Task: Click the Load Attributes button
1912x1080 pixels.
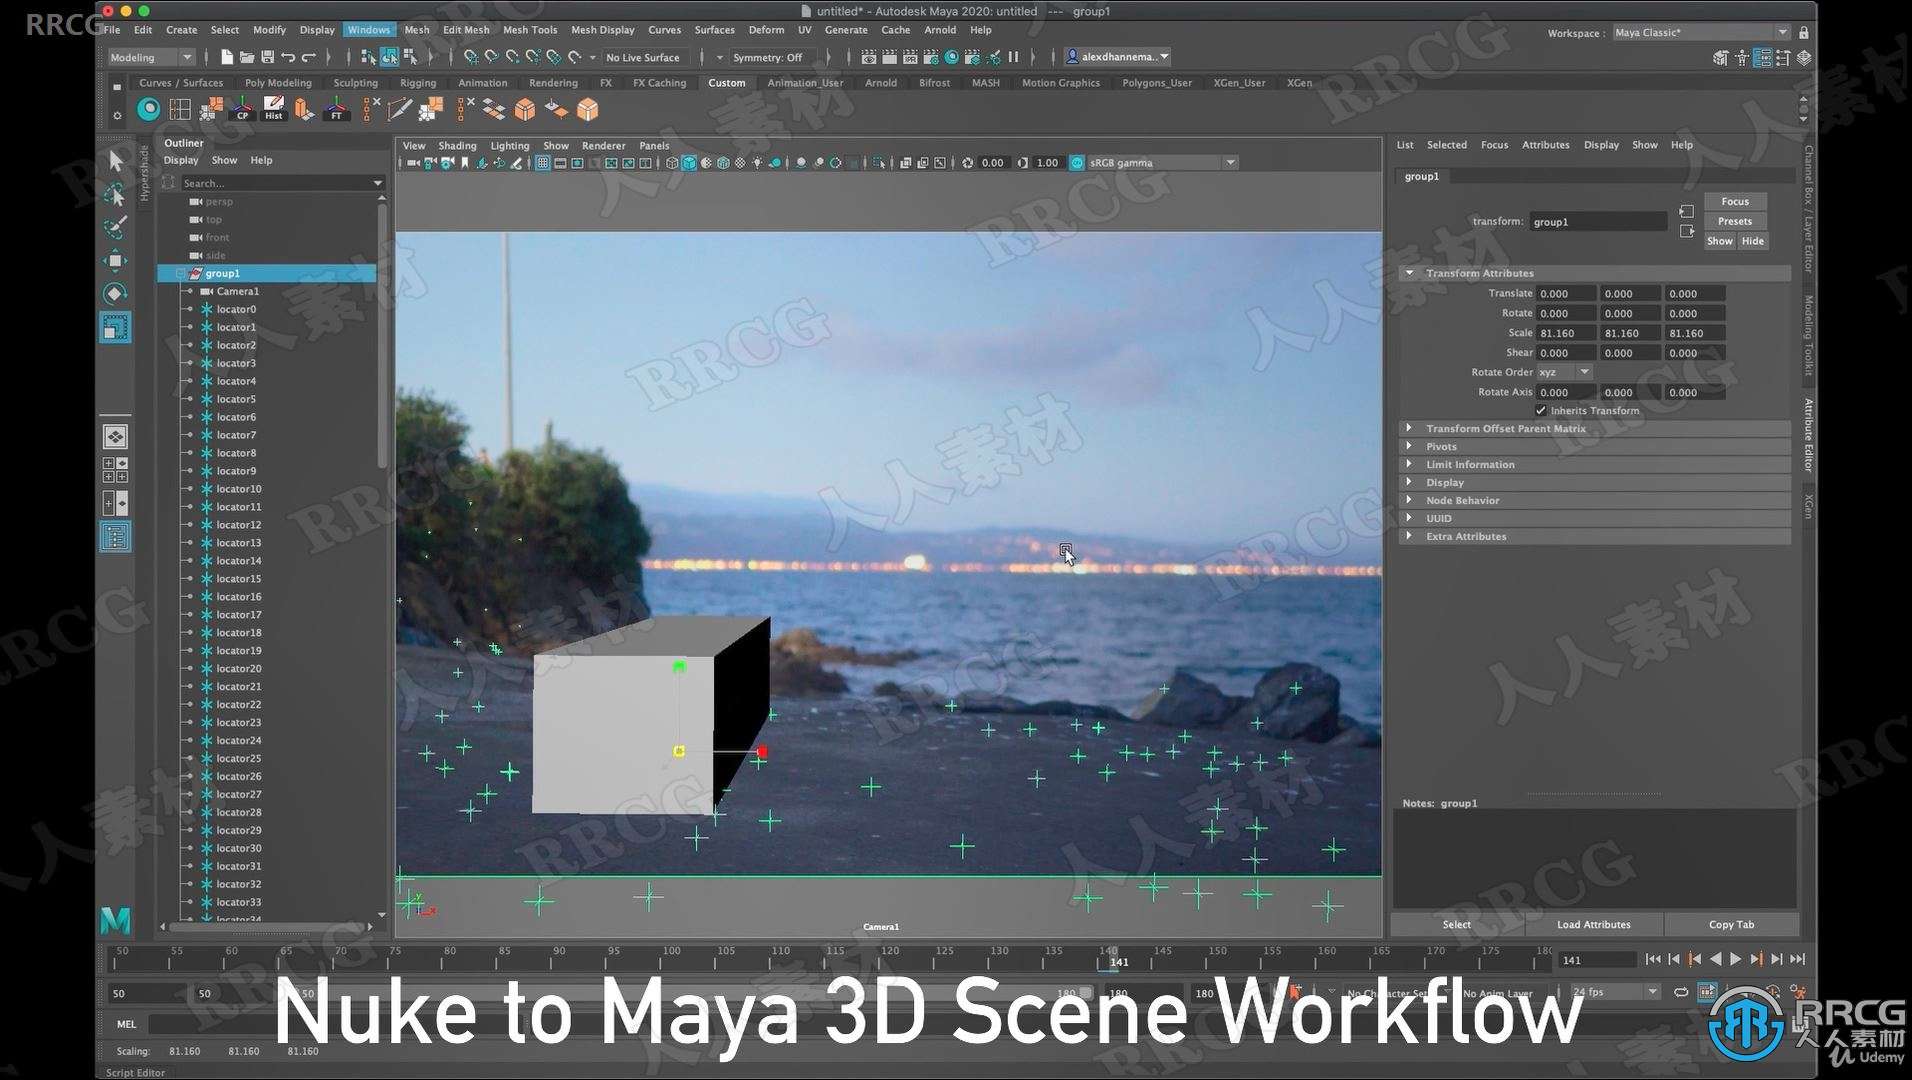Action: click(1593, 924)
